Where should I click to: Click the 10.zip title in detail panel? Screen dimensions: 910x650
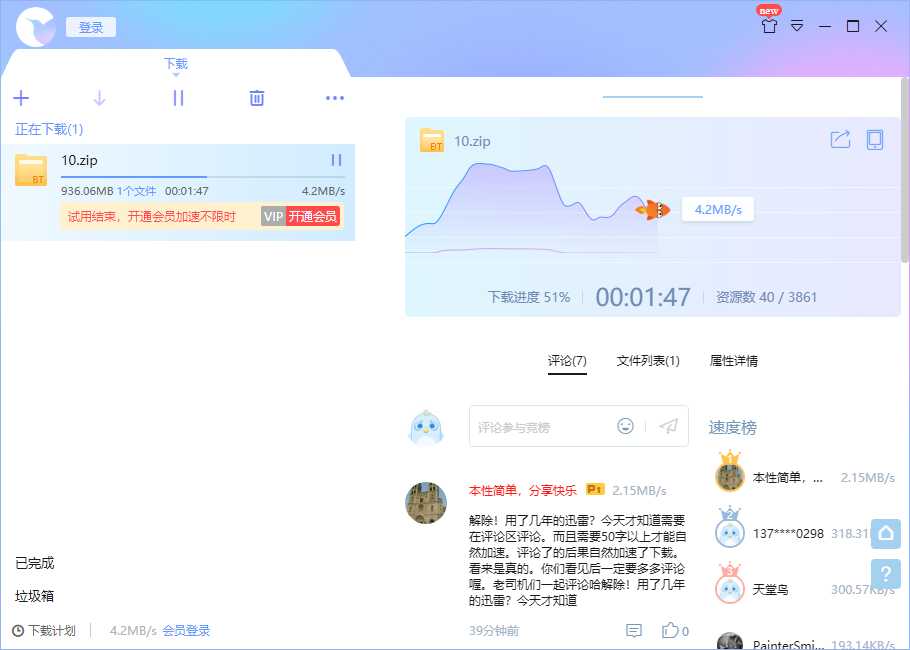[472, 141]
